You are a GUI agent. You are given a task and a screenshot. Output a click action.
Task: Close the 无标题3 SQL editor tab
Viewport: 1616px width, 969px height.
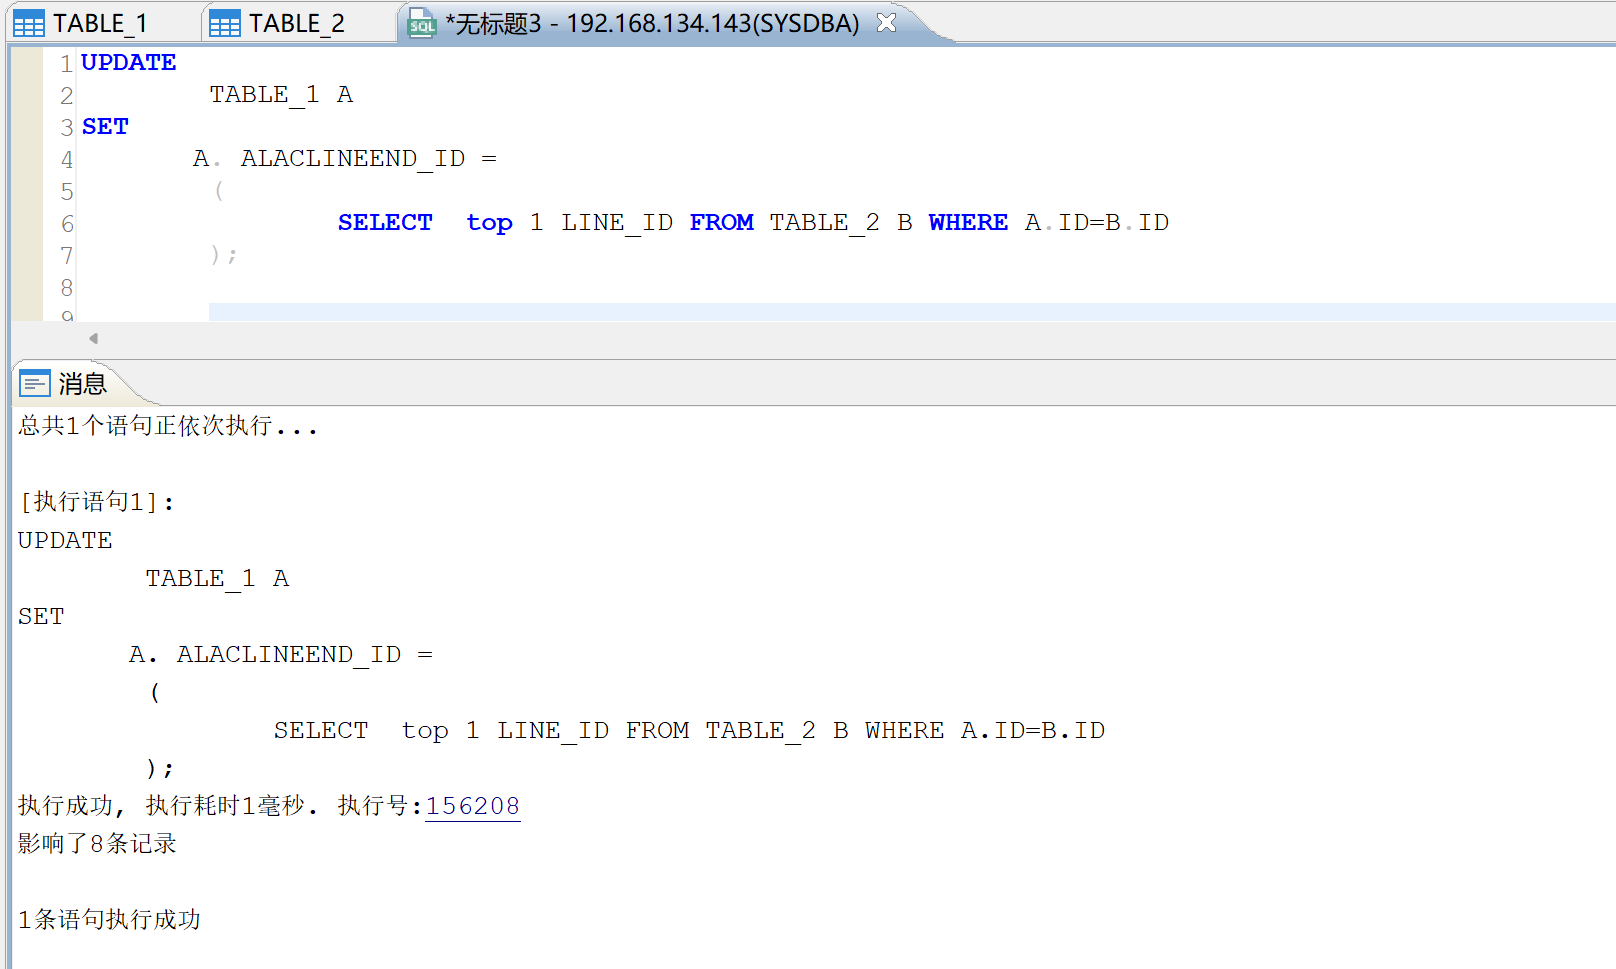tap(886, 23)
